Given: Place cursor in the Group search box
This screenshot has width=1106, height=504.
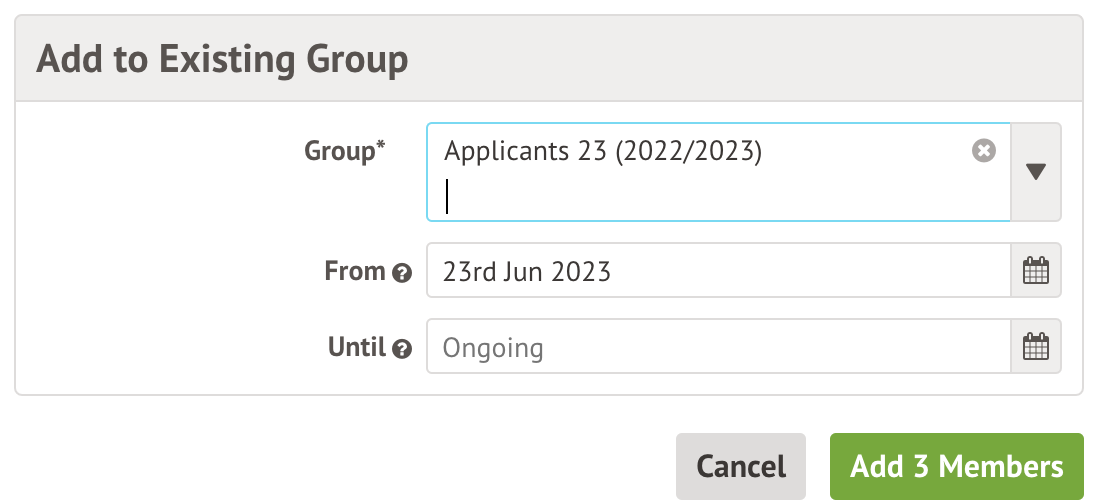Looking at the screenshot, I should (700, 197).
